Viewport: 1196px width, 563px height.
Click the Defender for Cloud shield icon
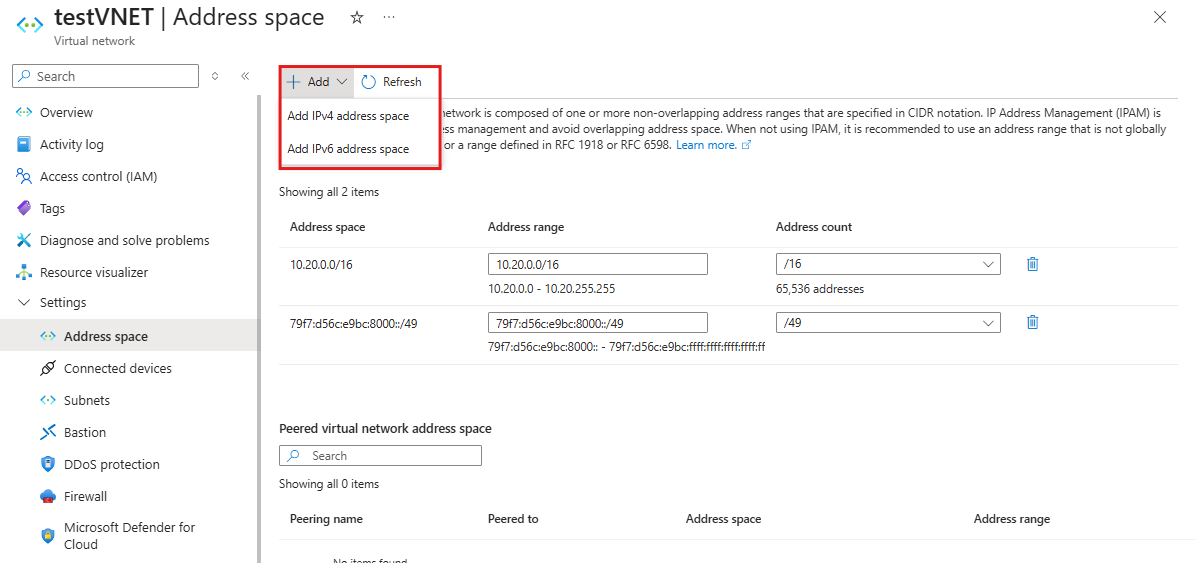(x=48, y=536)
